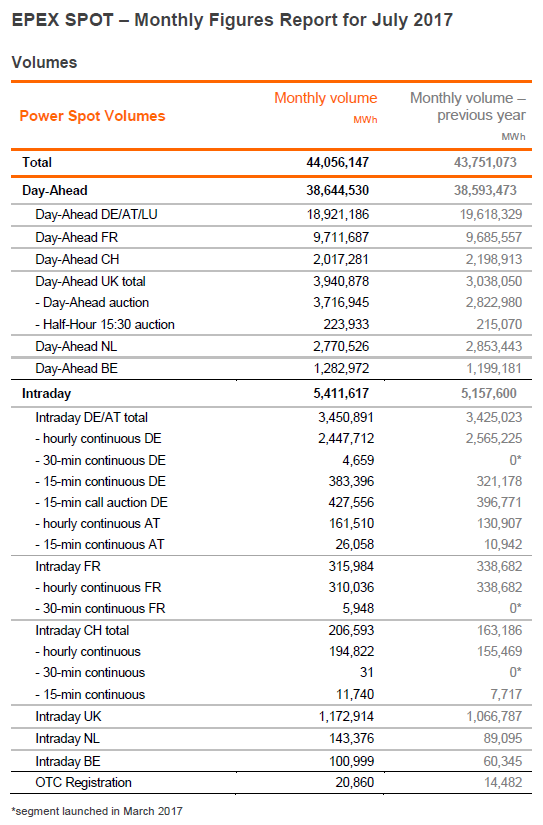Screen dimensions: 543x825
Task: Select Intraday UK value 1,172,914
Action: pos(346,717)
